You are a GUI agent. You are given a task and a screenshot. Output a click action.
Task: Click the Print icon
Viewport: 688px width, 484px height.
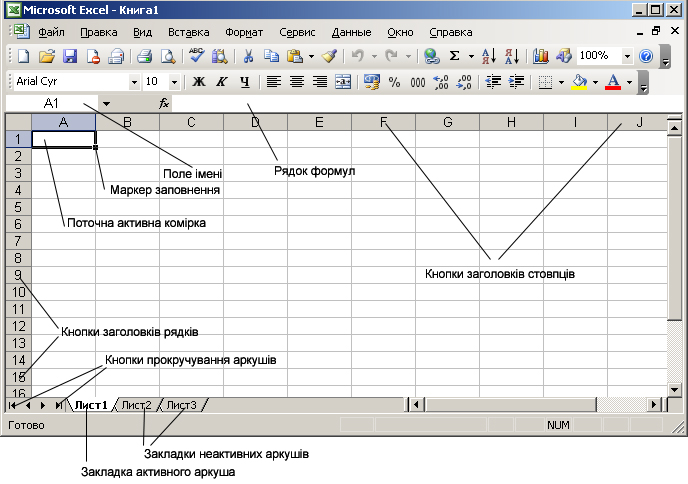(144, 56)
